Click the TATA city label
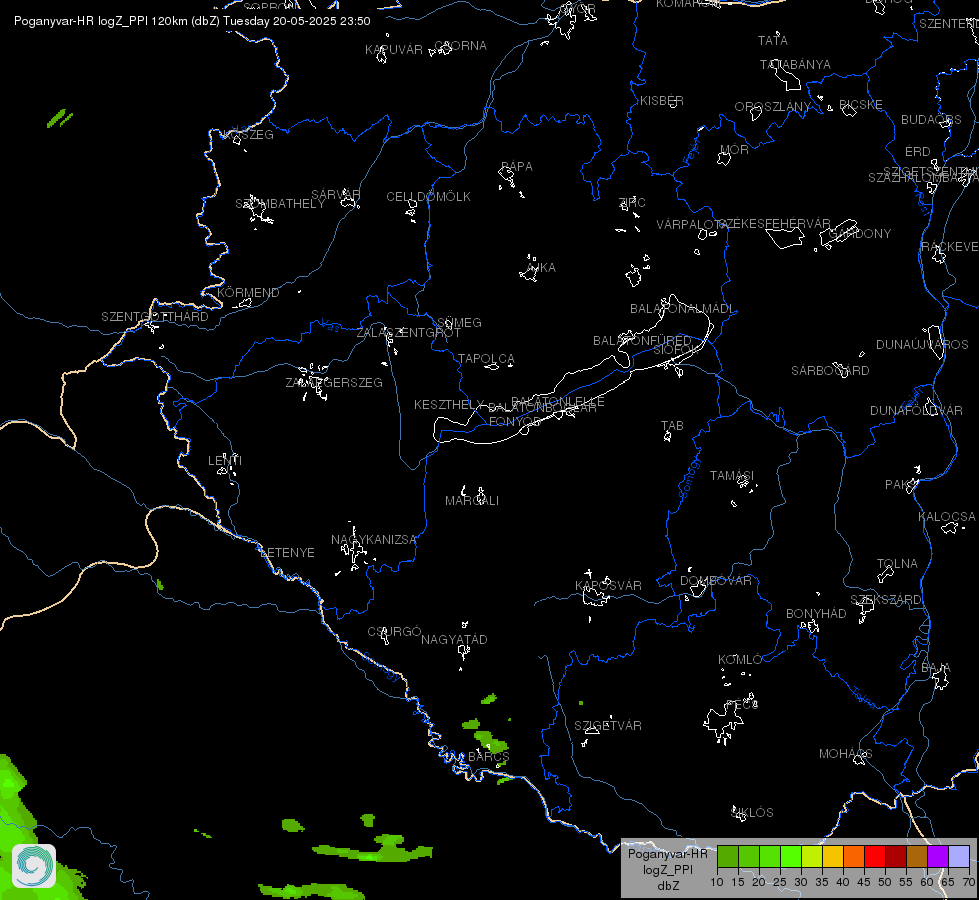 coord(773,41)
